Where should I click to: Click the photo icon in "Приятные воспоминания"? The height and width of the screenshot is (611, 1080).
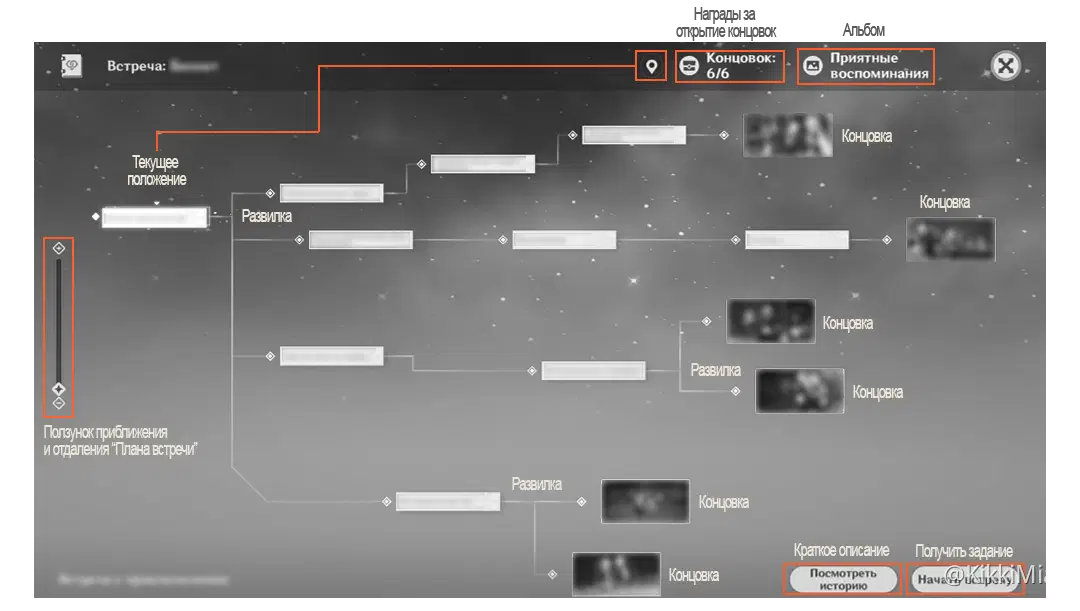point(814,66)
